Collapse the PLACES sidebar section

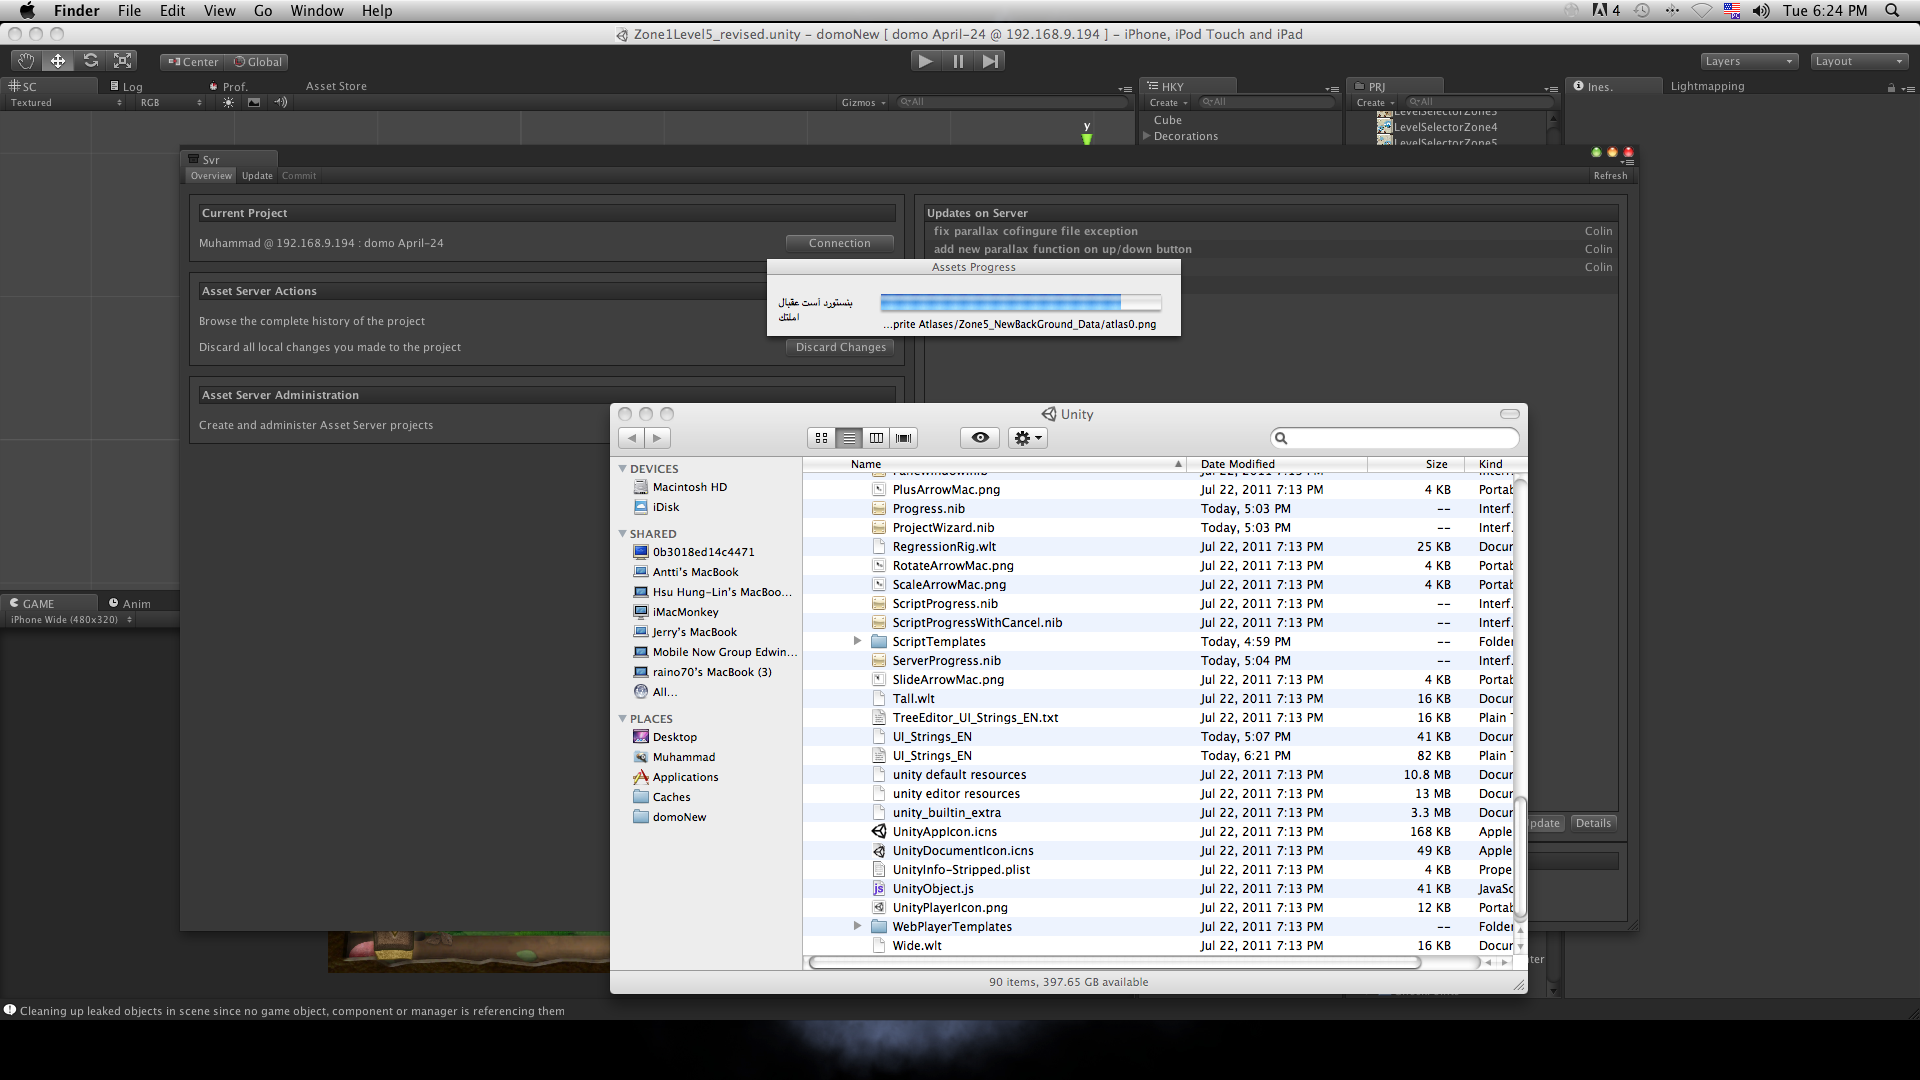coord(622,718)
